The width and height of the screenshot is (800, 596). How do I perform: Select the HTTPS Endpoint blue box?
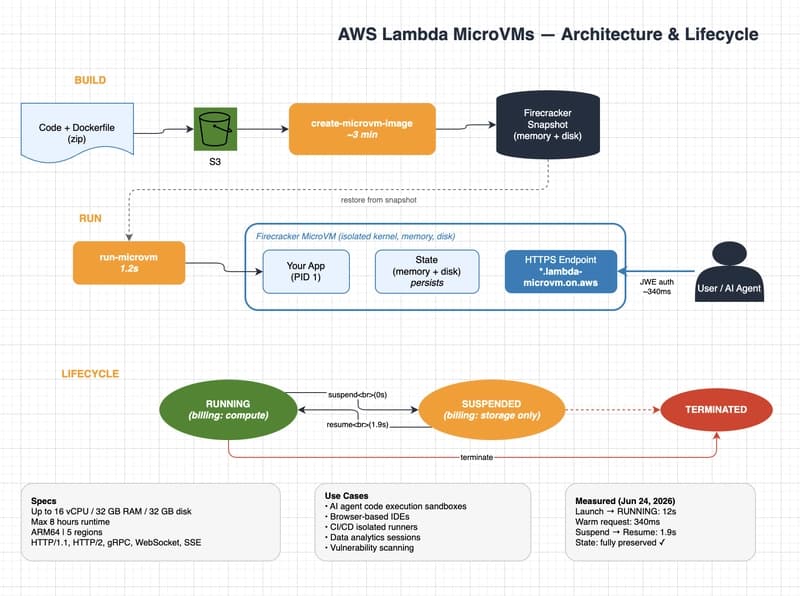click(561, 271)
